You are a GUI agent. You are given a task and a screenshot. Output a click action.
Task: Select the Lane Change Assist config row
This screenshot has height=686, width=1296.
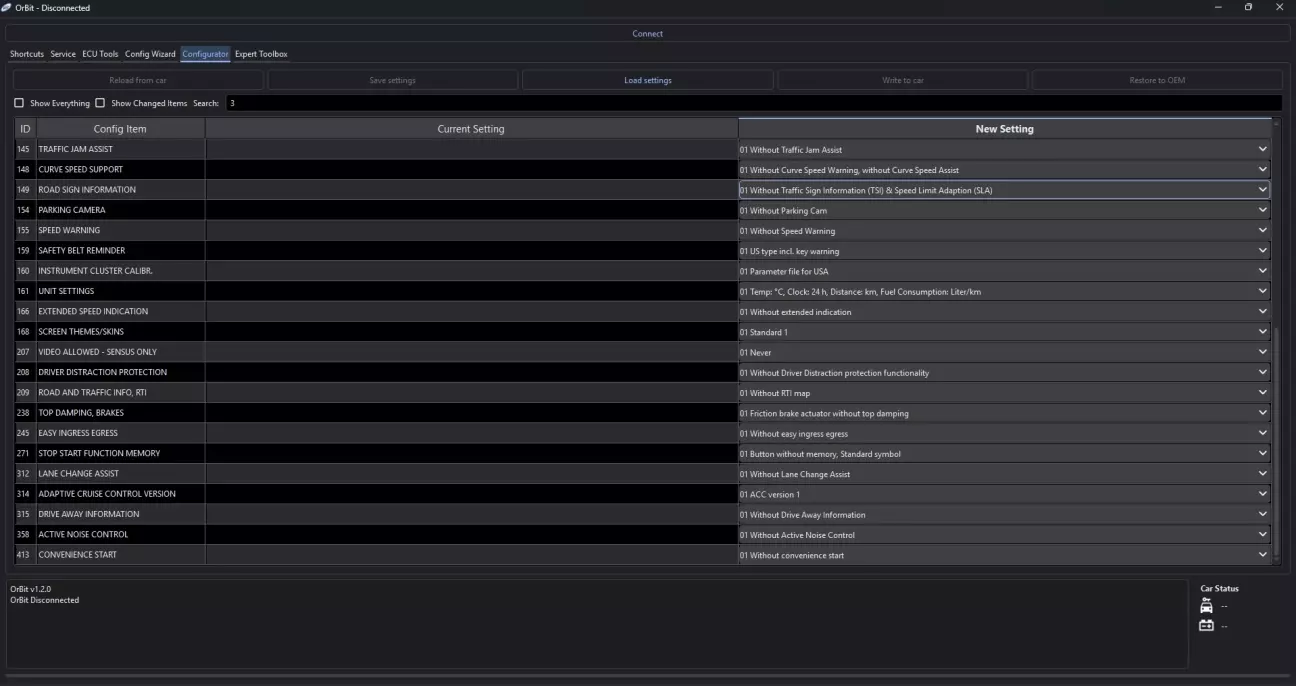(x=120, y=474)
